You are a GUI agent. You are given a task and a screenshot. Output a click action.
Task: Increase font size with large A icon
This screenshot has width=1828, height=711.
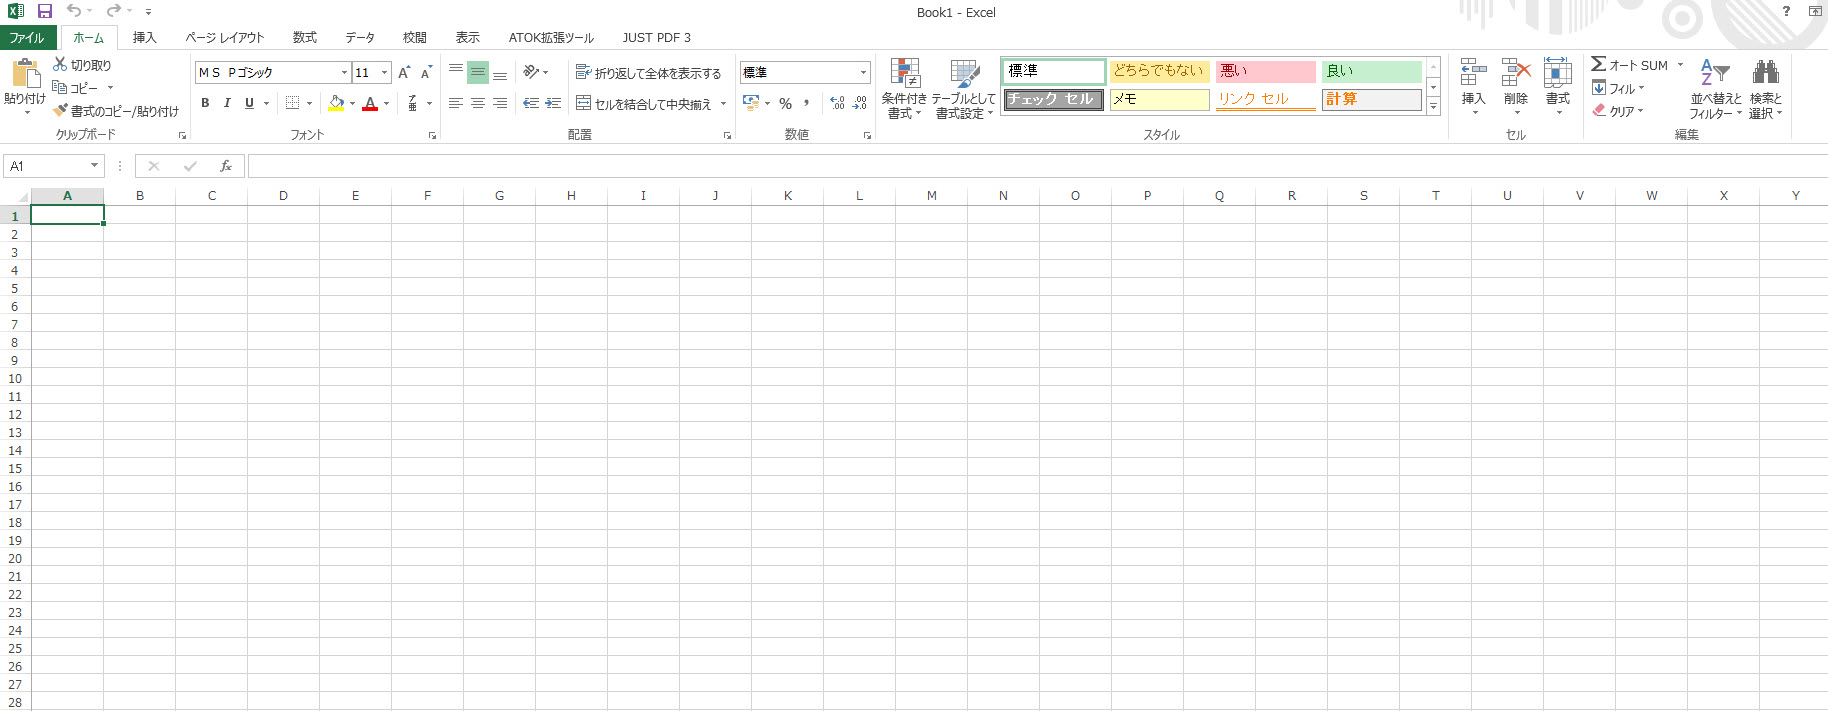point(404,72)
